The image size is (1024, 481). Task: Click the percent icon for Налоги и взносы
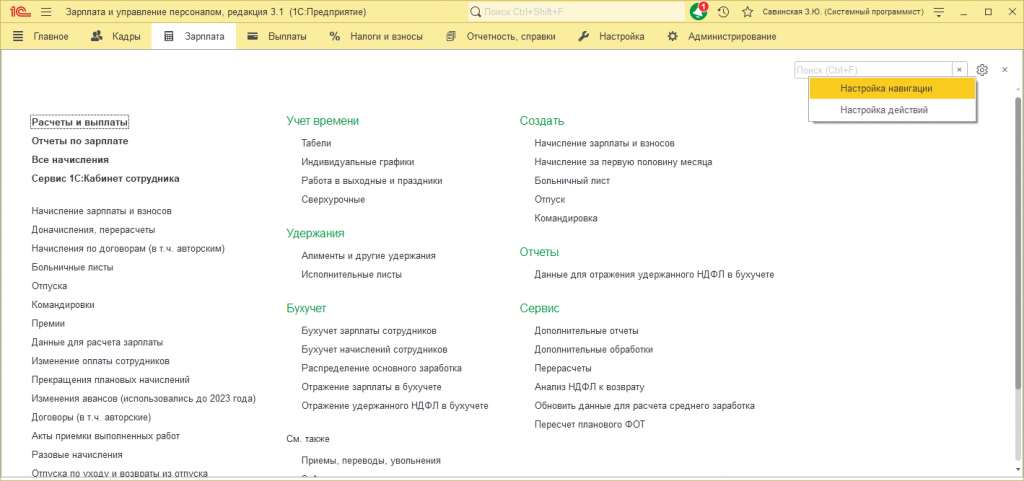point(335,37)
